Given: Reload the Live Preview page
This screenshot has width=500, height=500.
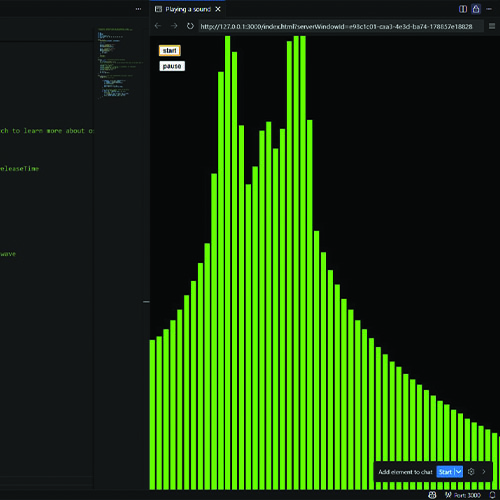Looking at the screenshot, I should coord(190,26).
